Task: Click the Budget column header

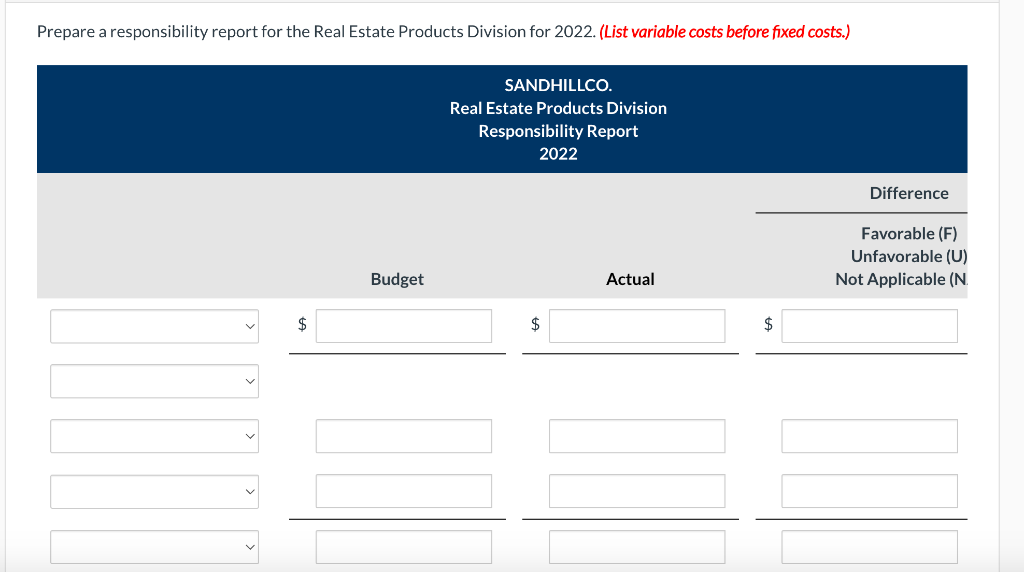Action: click(397, 279)
